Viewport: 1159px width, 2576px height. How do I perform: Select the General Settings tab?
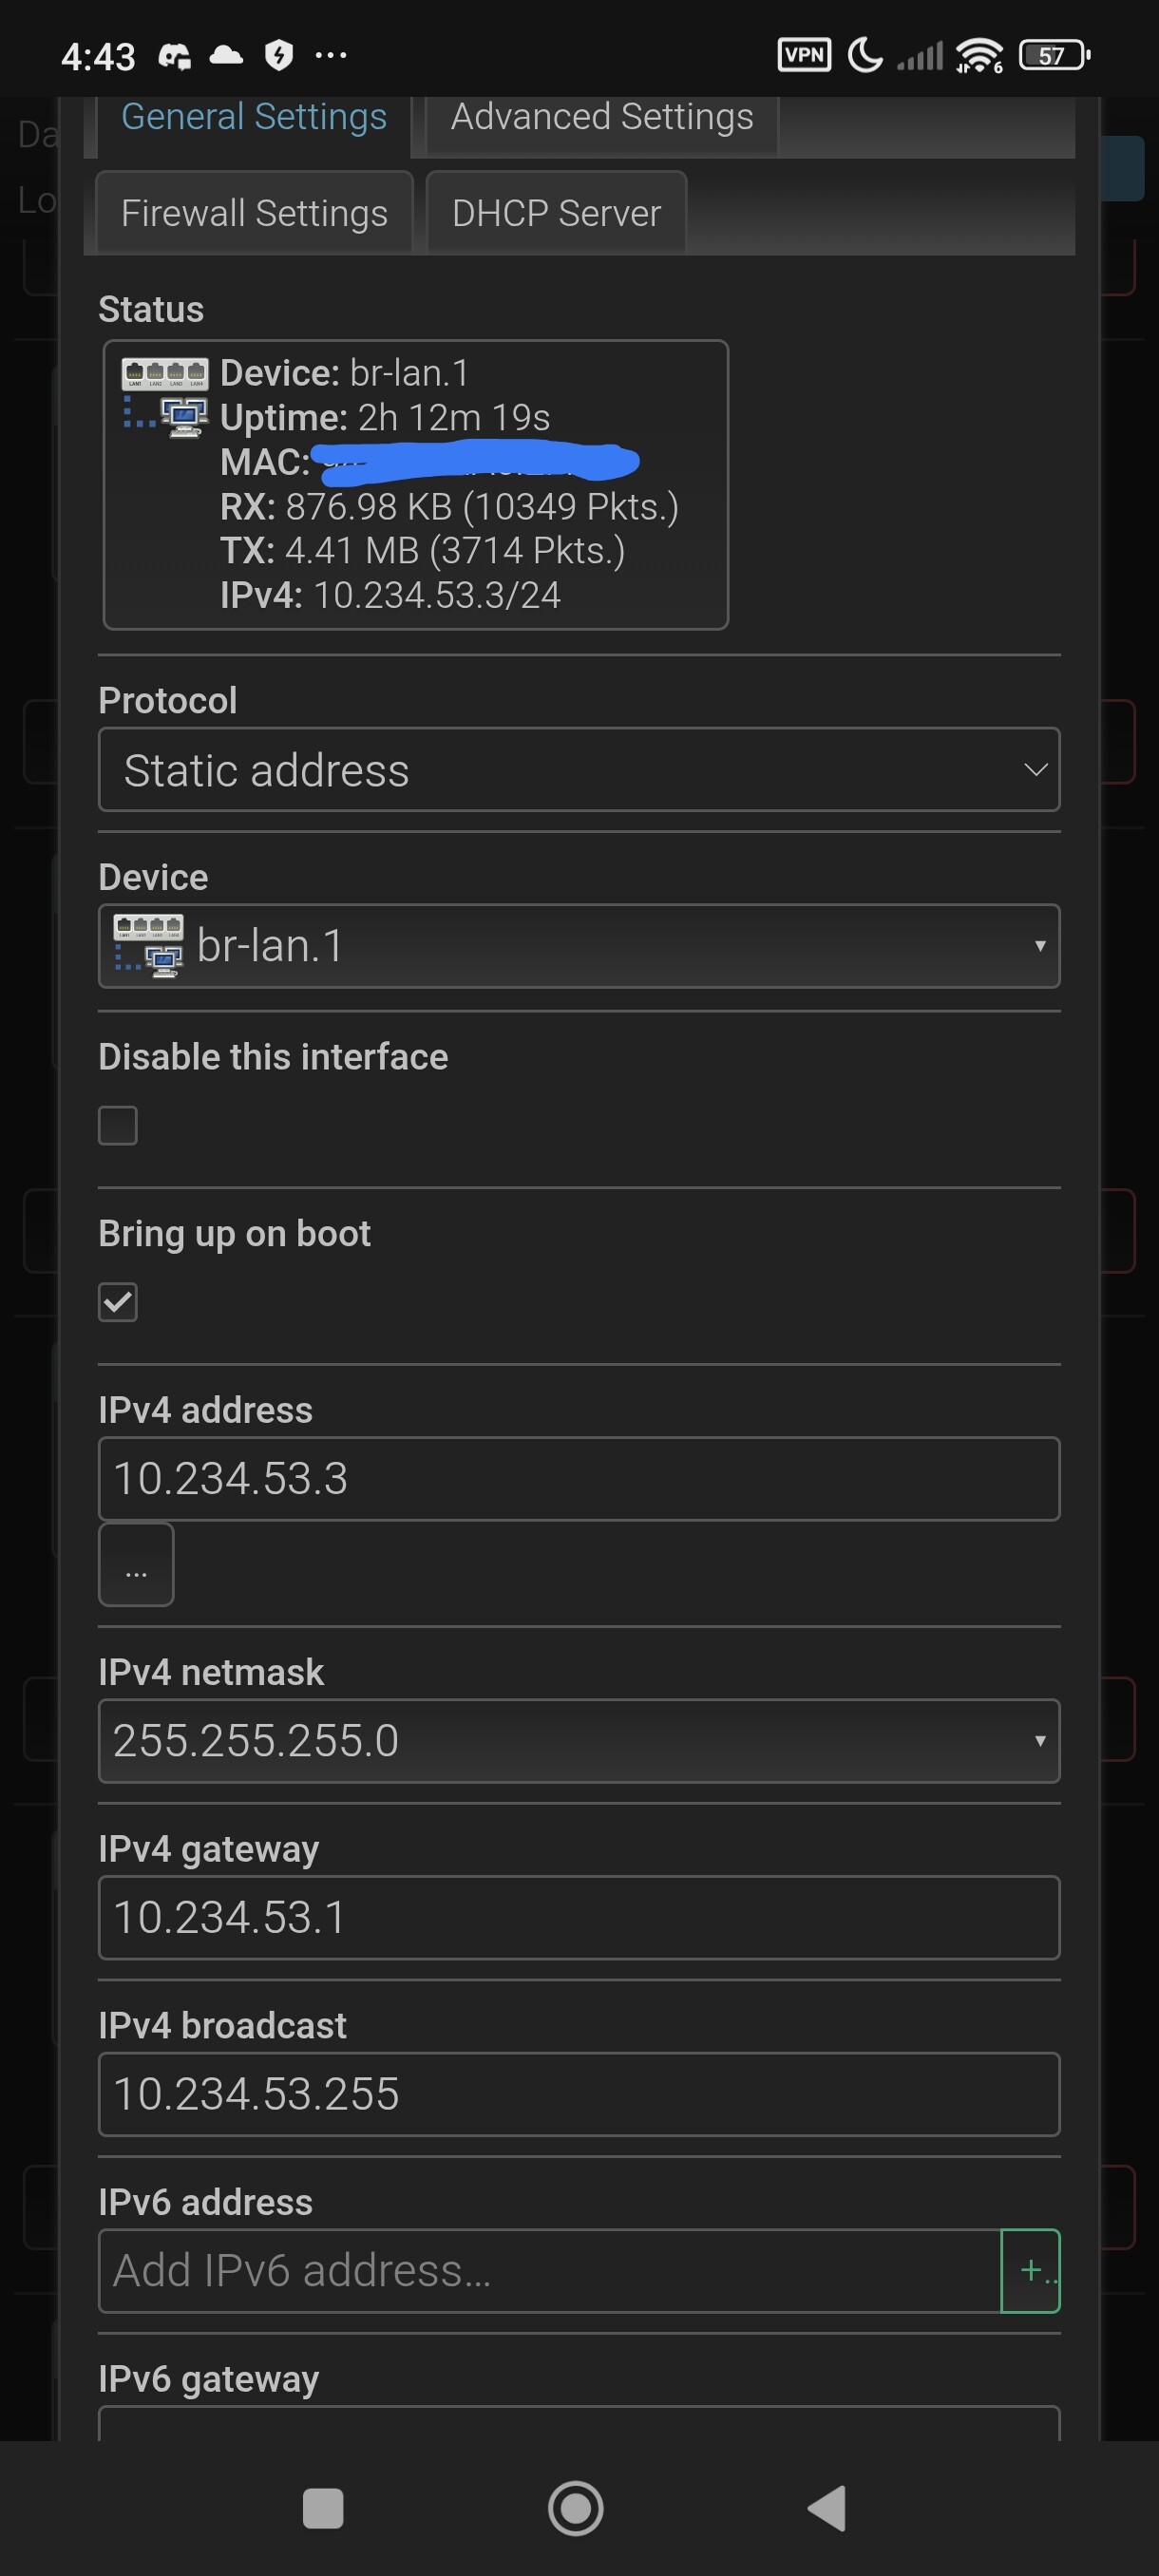pyautogui.click(x=254, y=118)
